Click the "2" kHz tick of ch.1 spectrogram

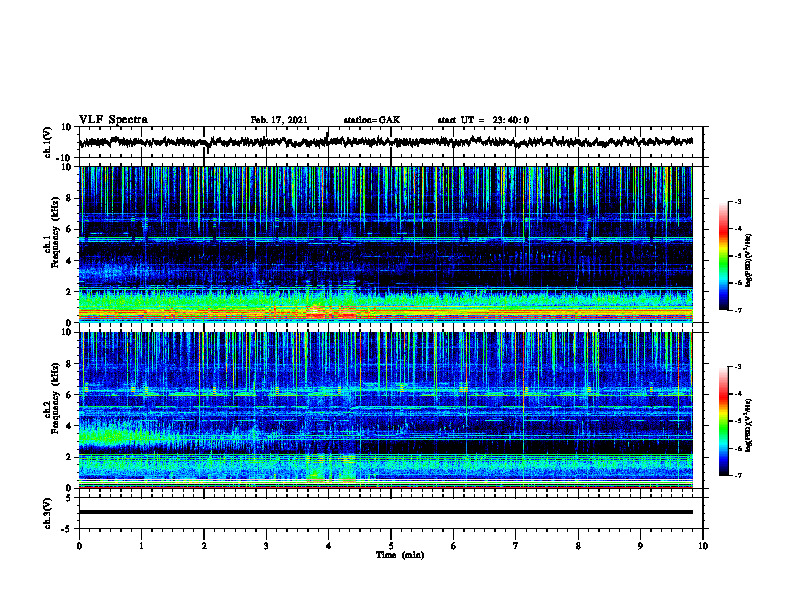point(69,292)
